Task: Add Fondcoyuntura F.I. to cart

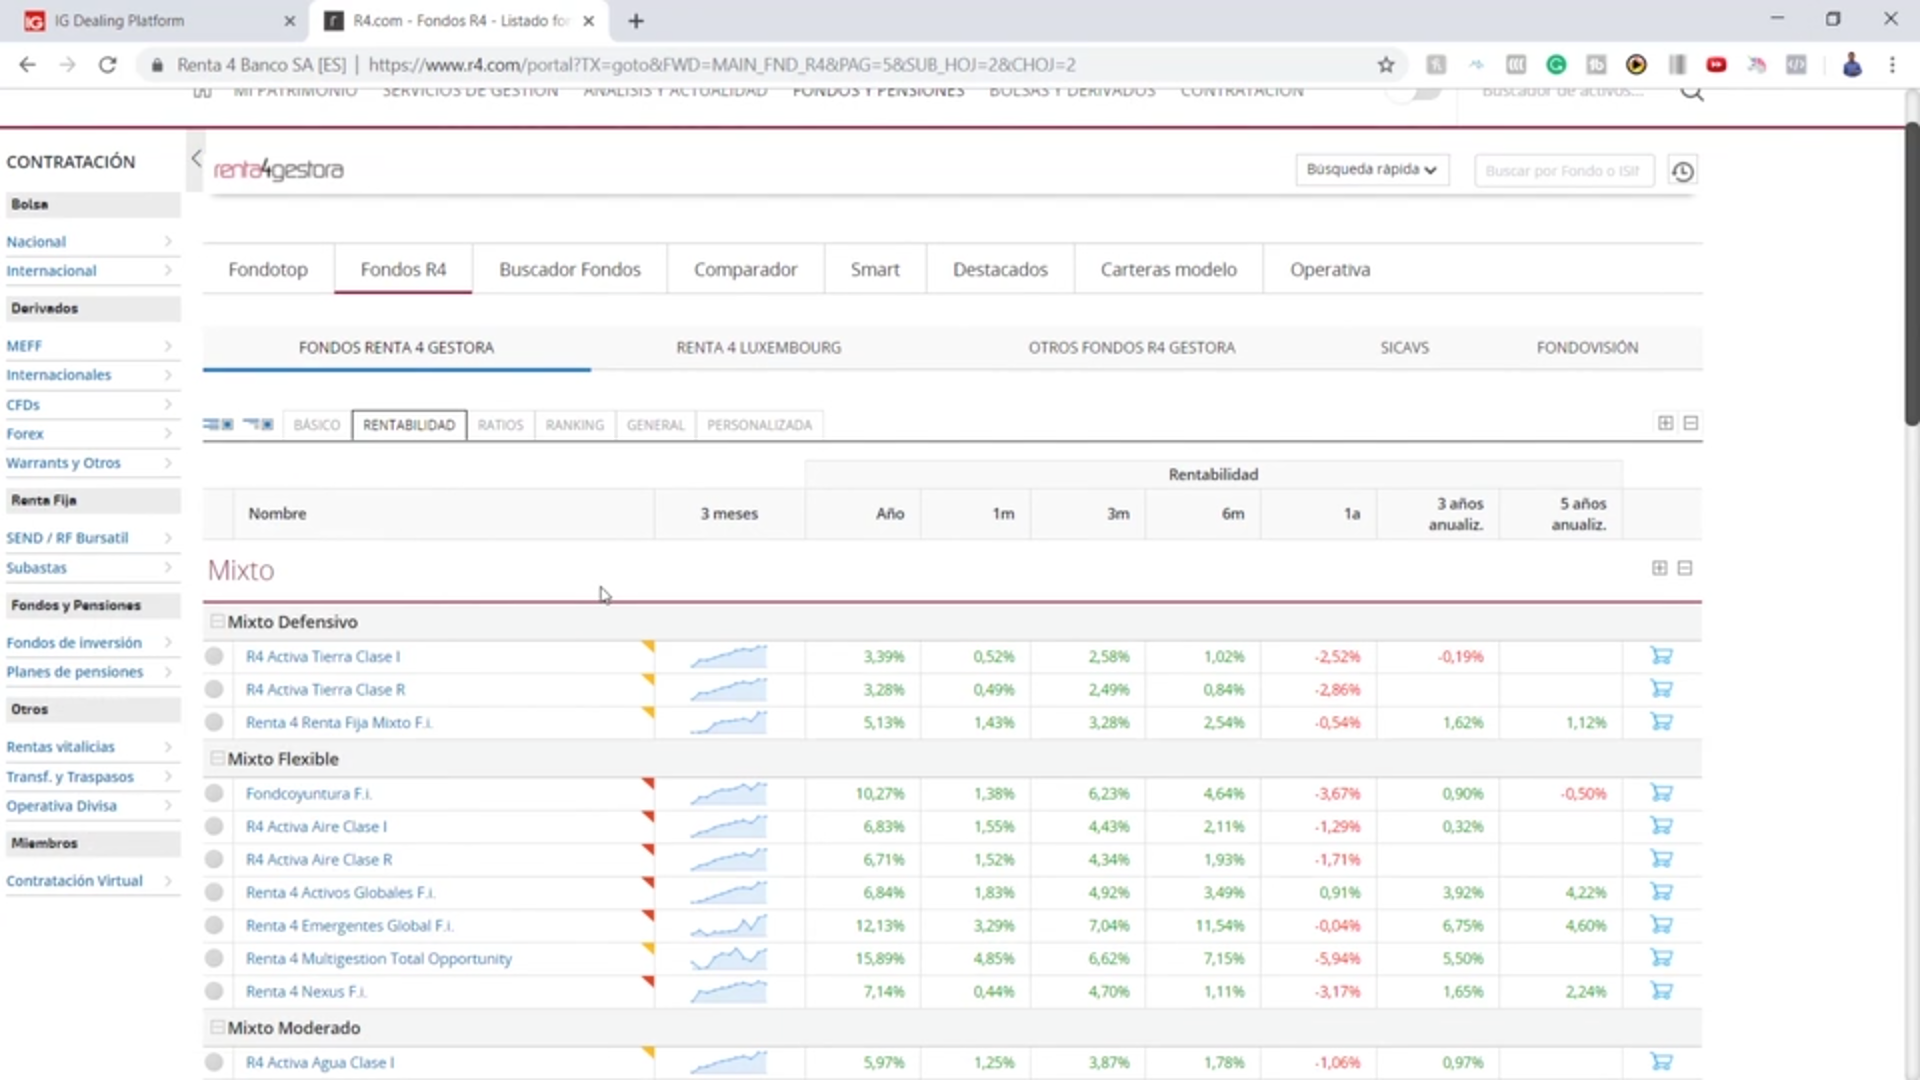Action: pyautogui.click(x=1661, y=793)
